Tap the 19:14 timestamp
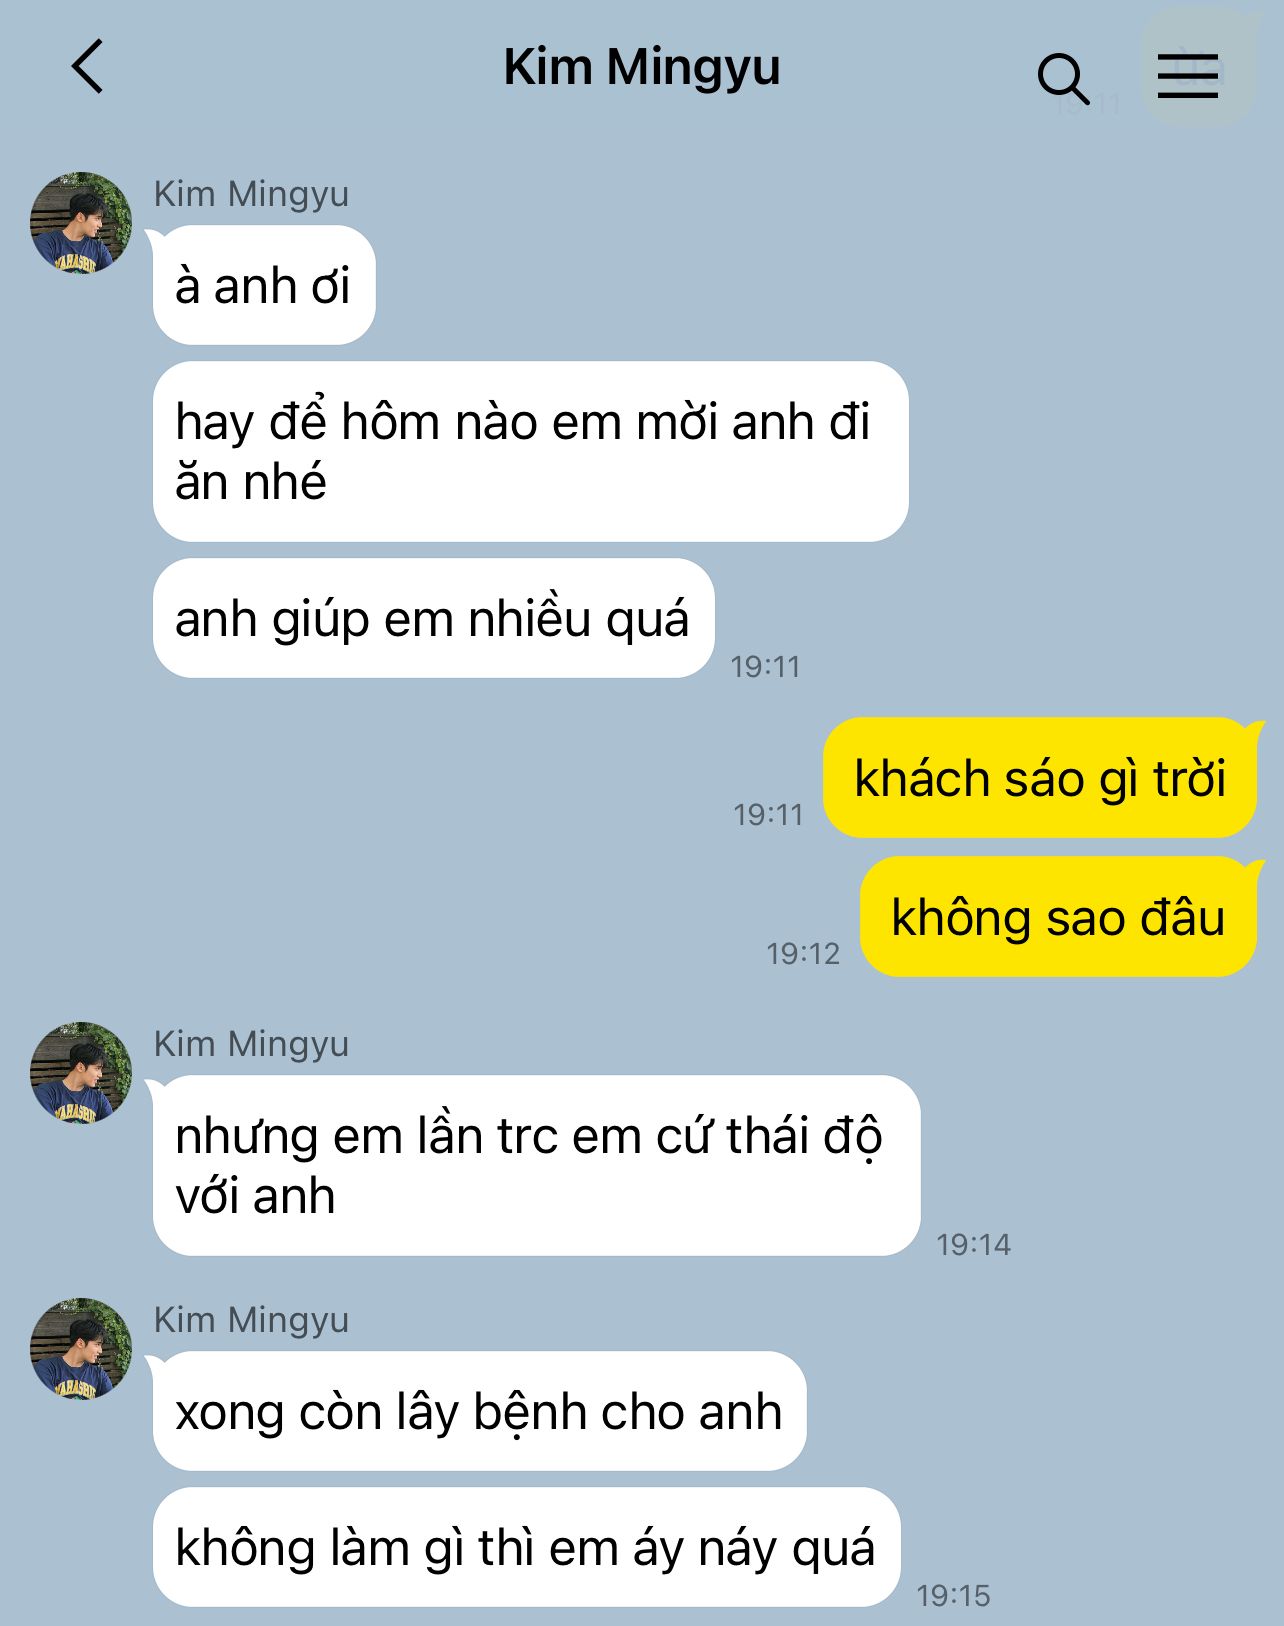The width and height of the screenshot is (1284, 1626). click(973, 1244)
